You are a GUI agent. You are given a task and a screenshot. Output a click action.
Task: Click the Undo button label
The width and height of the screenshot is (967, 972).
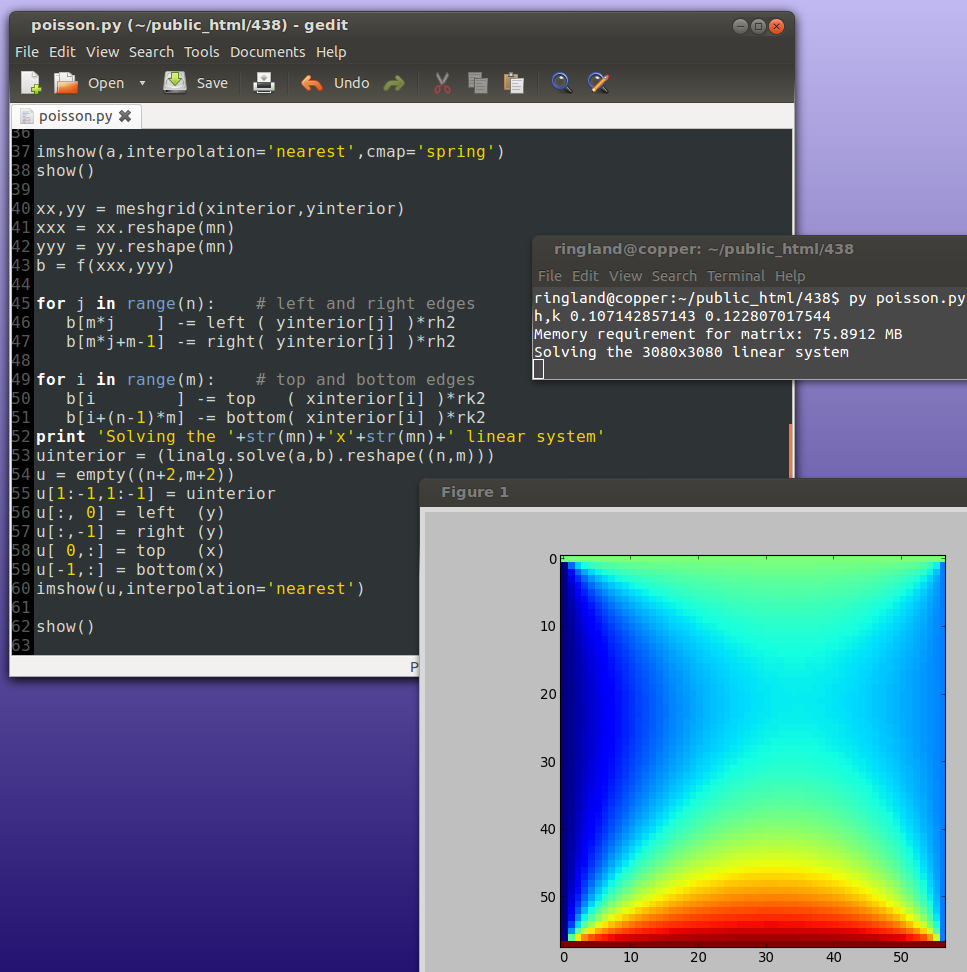tap(351, 83)
